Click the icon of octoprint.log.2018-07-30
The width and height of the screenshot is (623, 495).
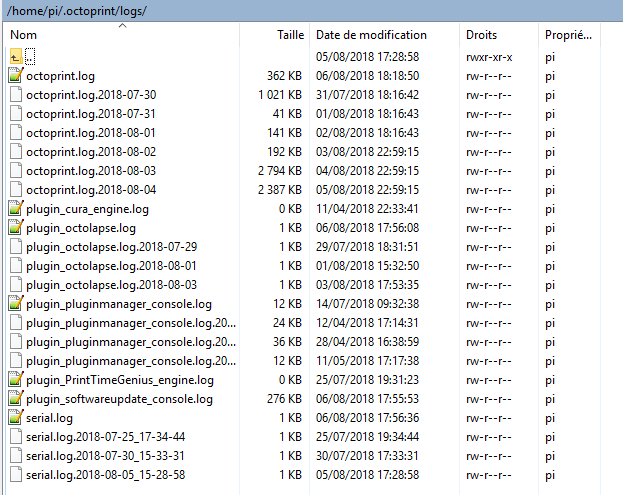click(16, 95)
